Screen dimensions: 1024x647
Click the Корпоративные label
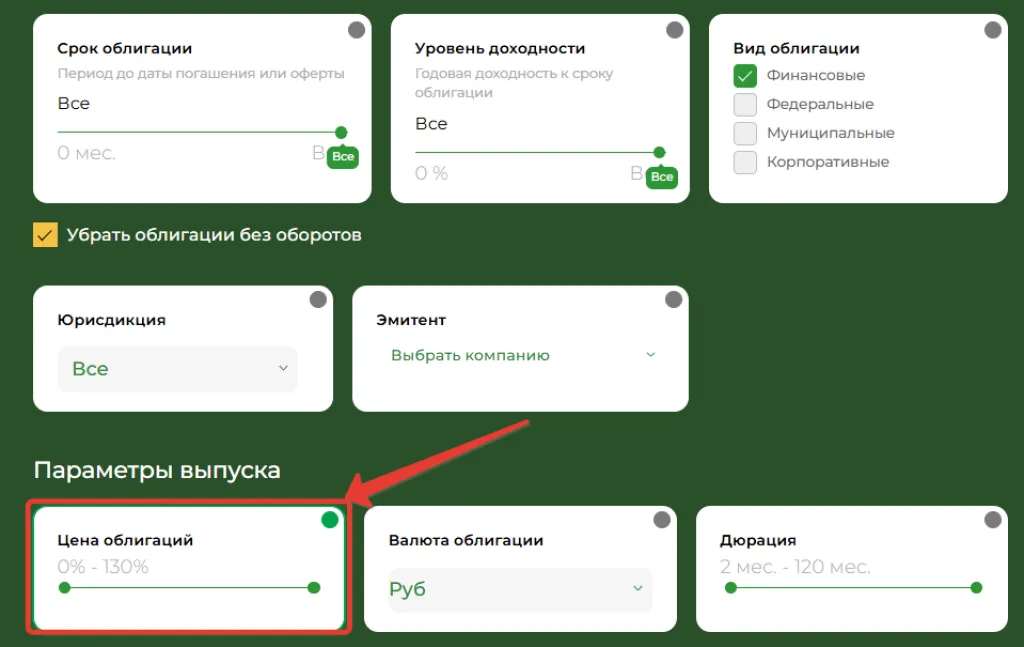click(x=828, y=162)
